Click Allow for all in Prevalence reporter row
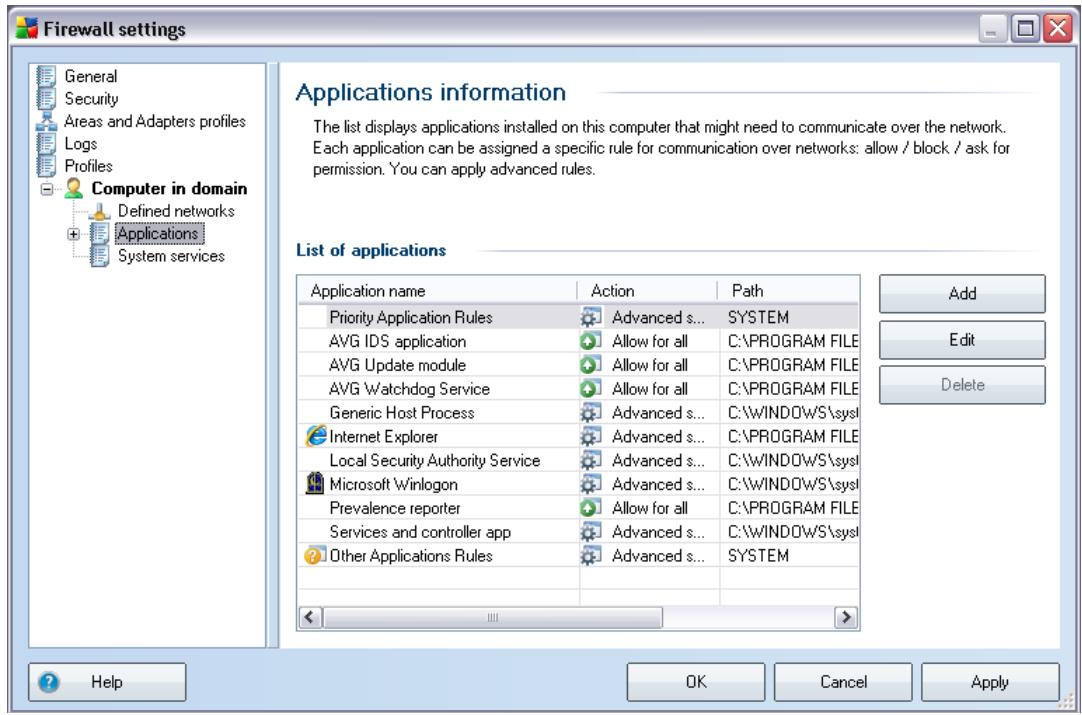 coord(650,508)
